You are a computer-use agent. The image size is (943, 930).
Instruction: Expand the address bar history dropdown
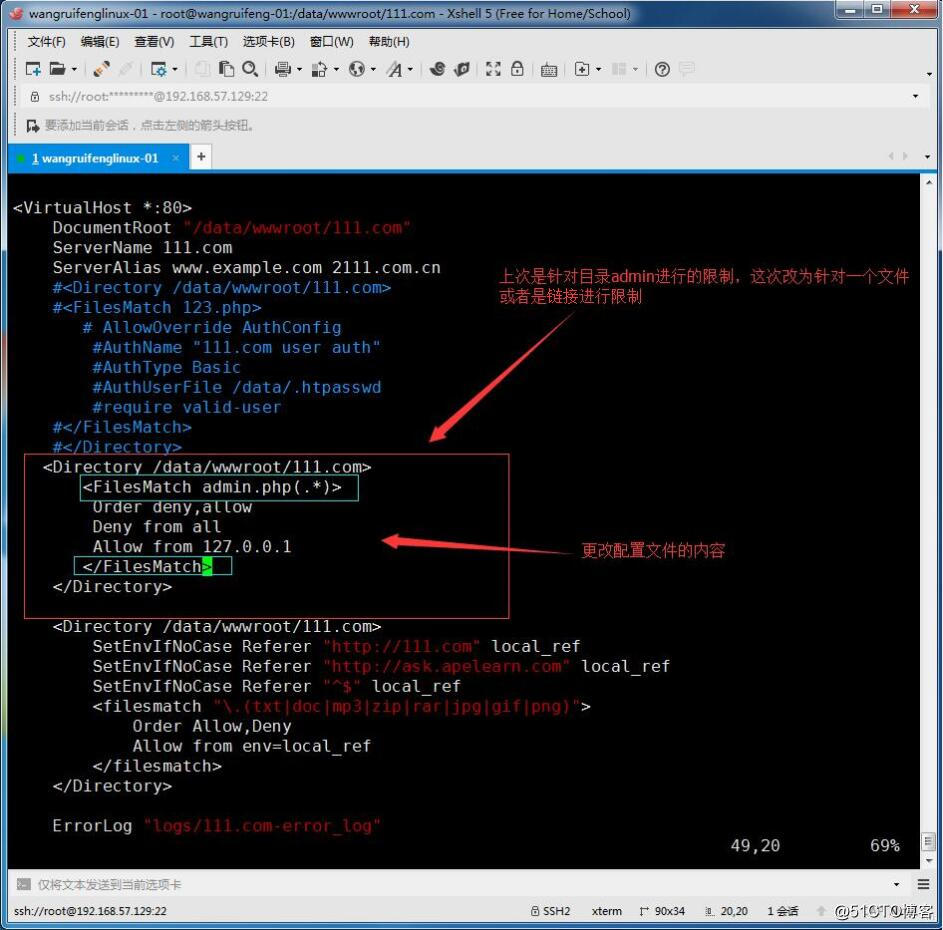(x=916, y=96)
